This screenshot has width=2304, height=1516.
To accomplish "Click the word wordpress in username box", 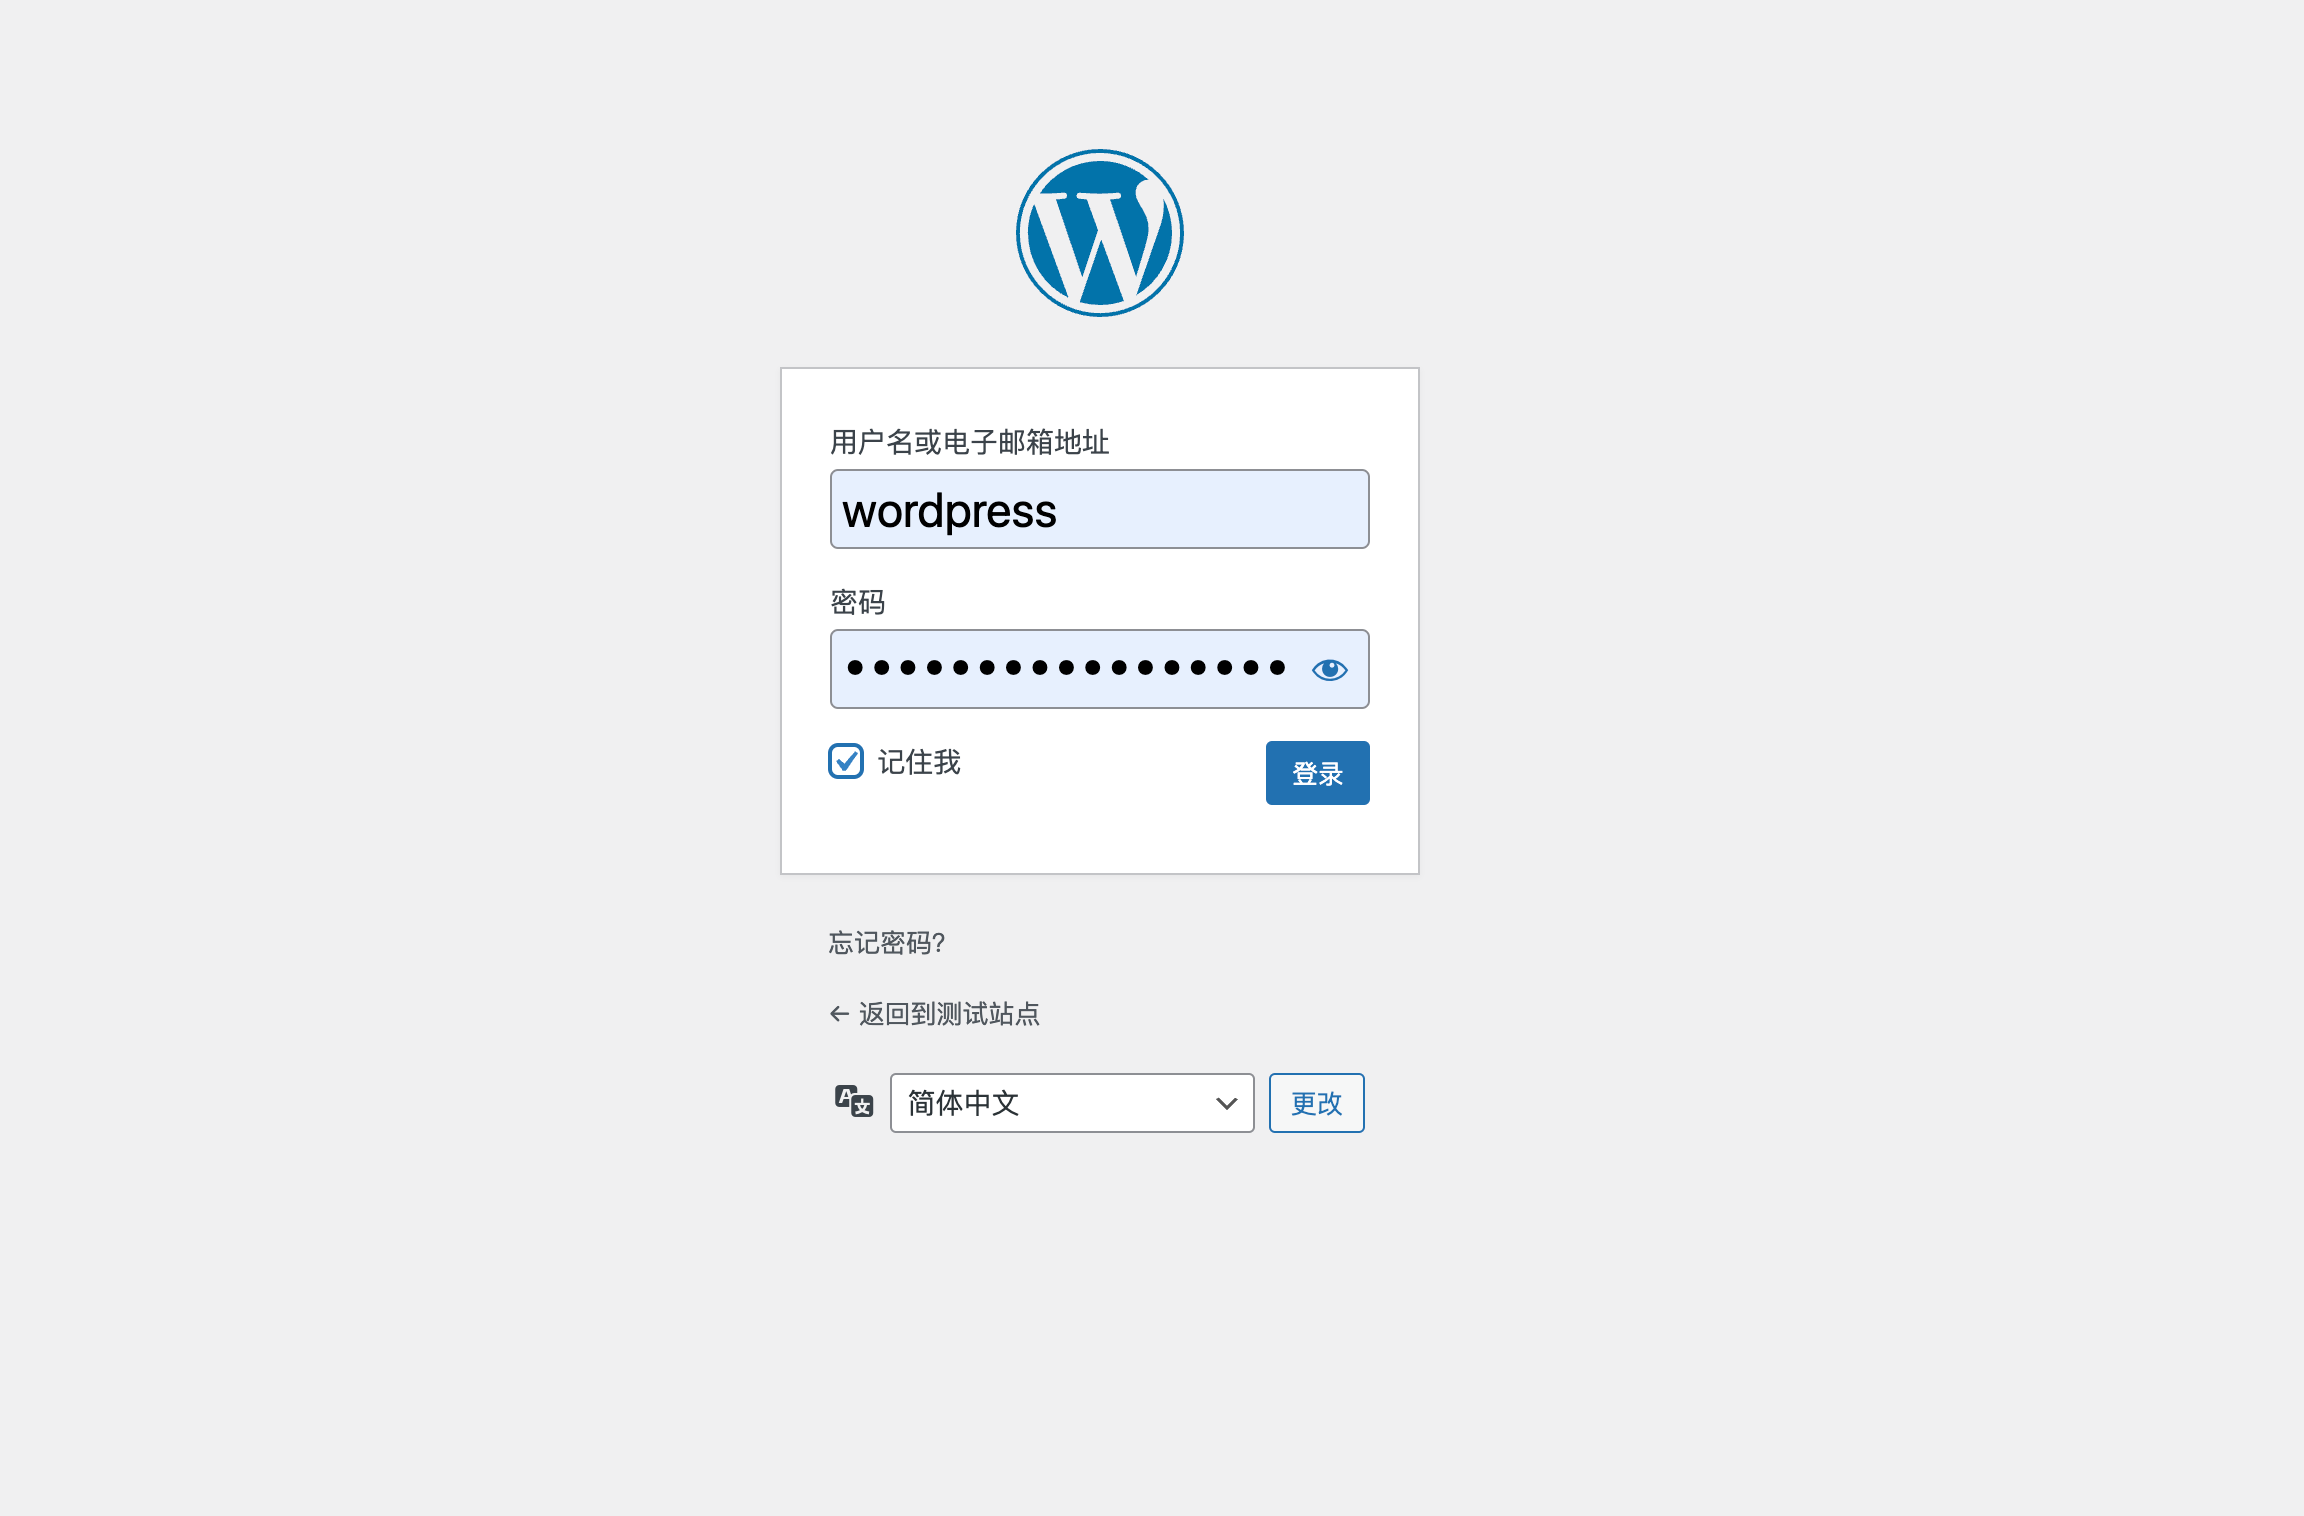I will tap(949, 512).
